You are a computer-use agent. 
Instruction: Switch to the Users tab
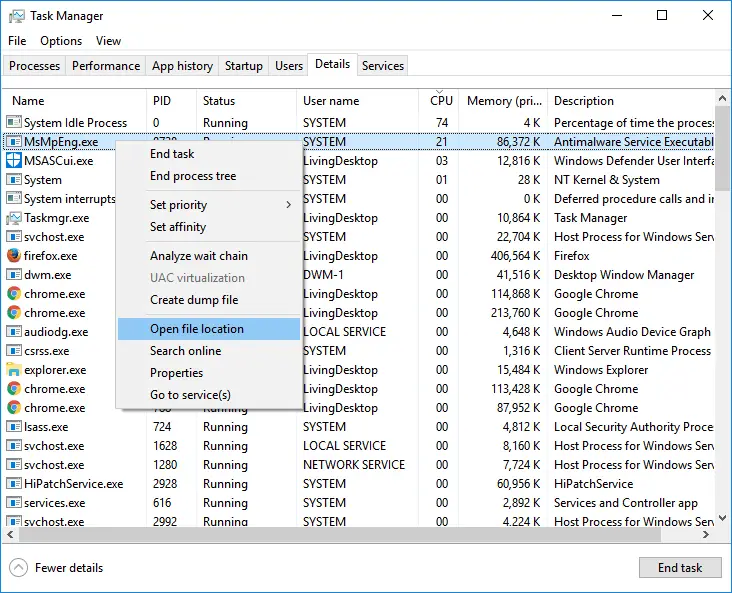pyautogui.click(x=289, y=66)
